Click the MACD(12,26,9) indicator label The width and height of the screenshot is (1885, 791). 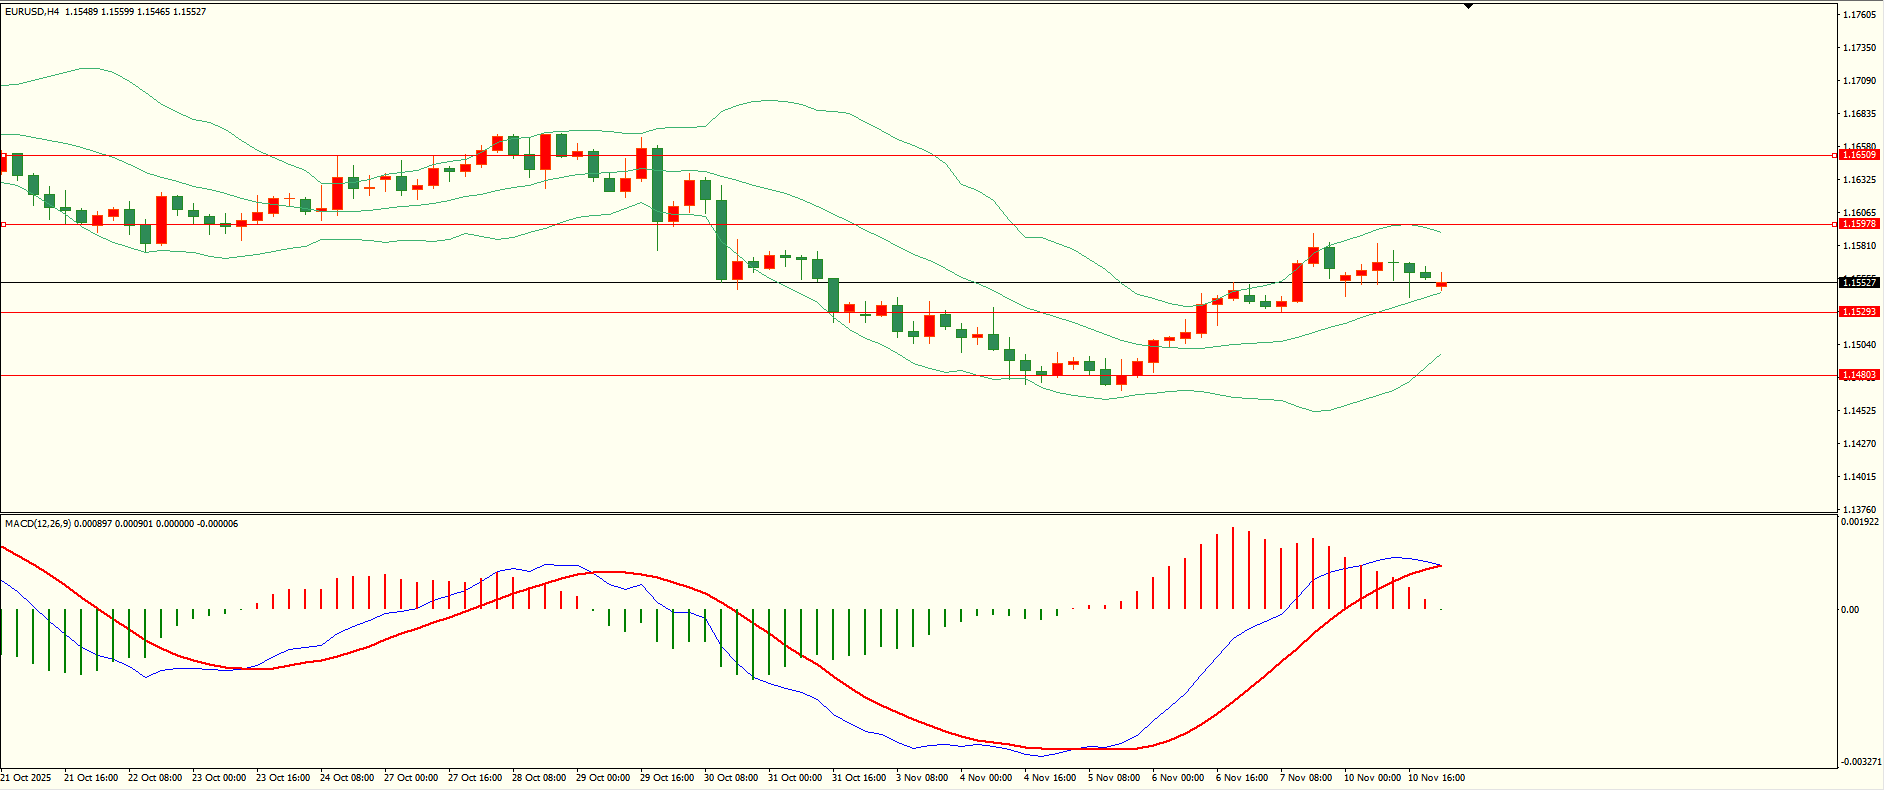click(x=37, y=524)
